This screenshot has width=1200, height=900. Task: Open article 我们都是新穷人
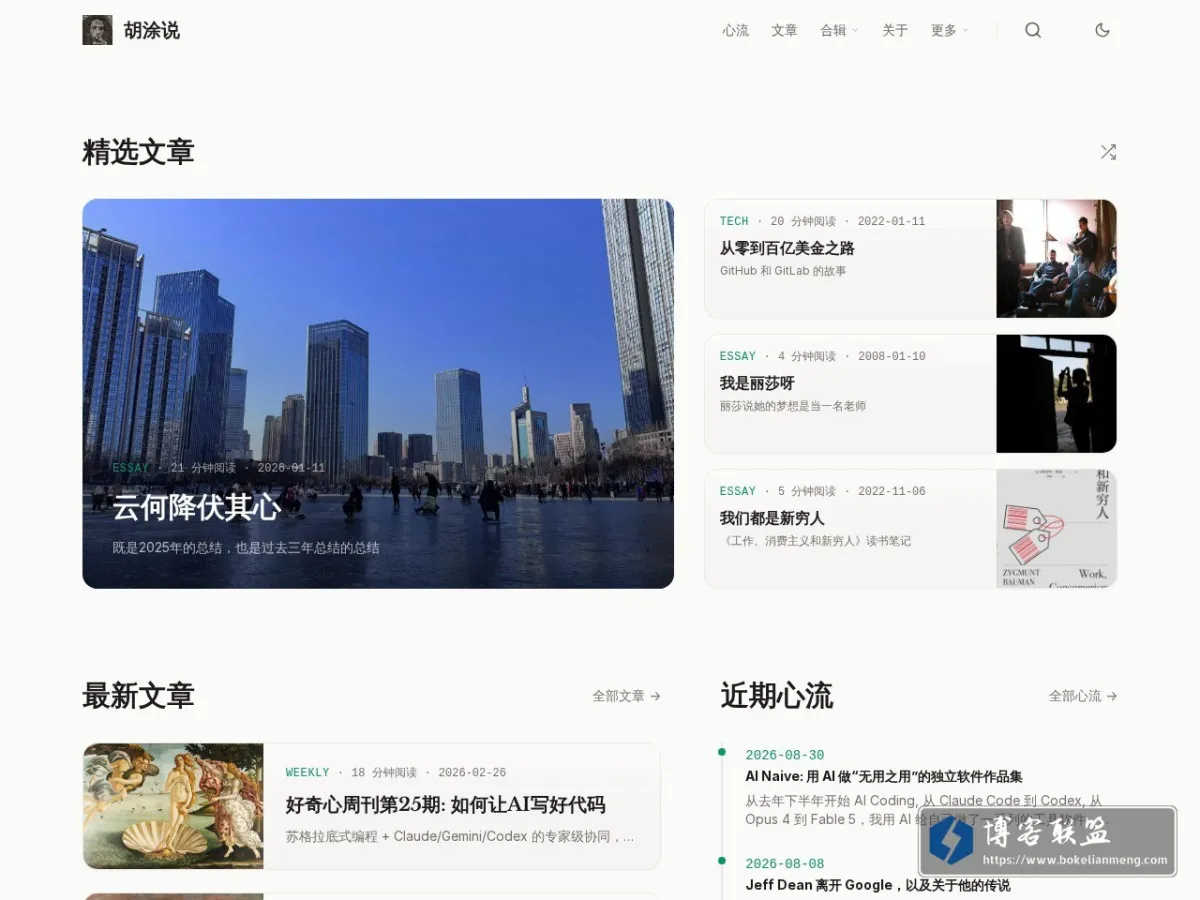tap(772, 518)
